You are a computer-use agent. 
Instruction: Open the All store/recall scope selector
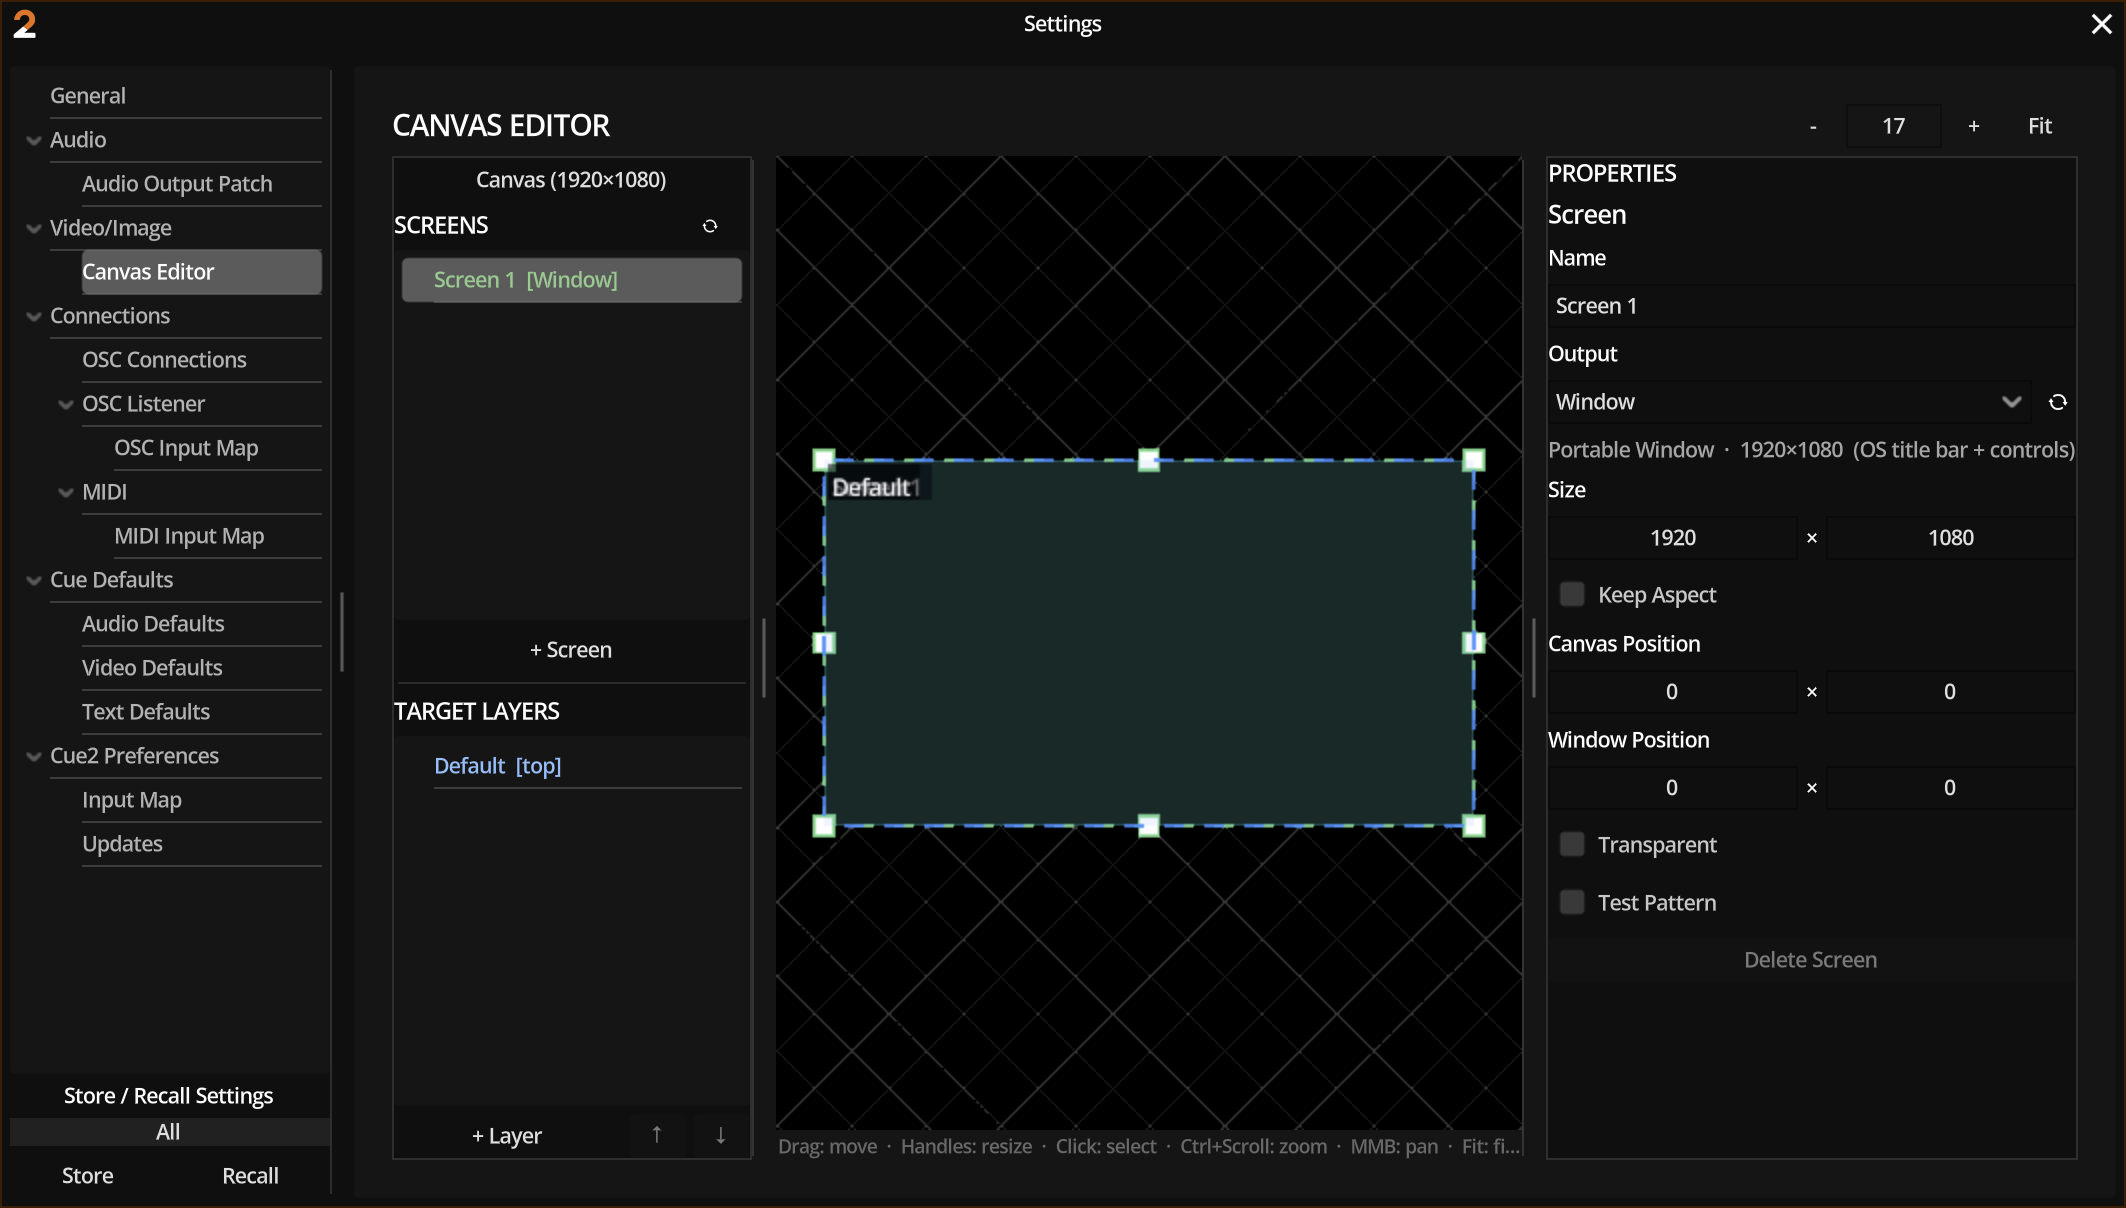(x=169, y=1132)
